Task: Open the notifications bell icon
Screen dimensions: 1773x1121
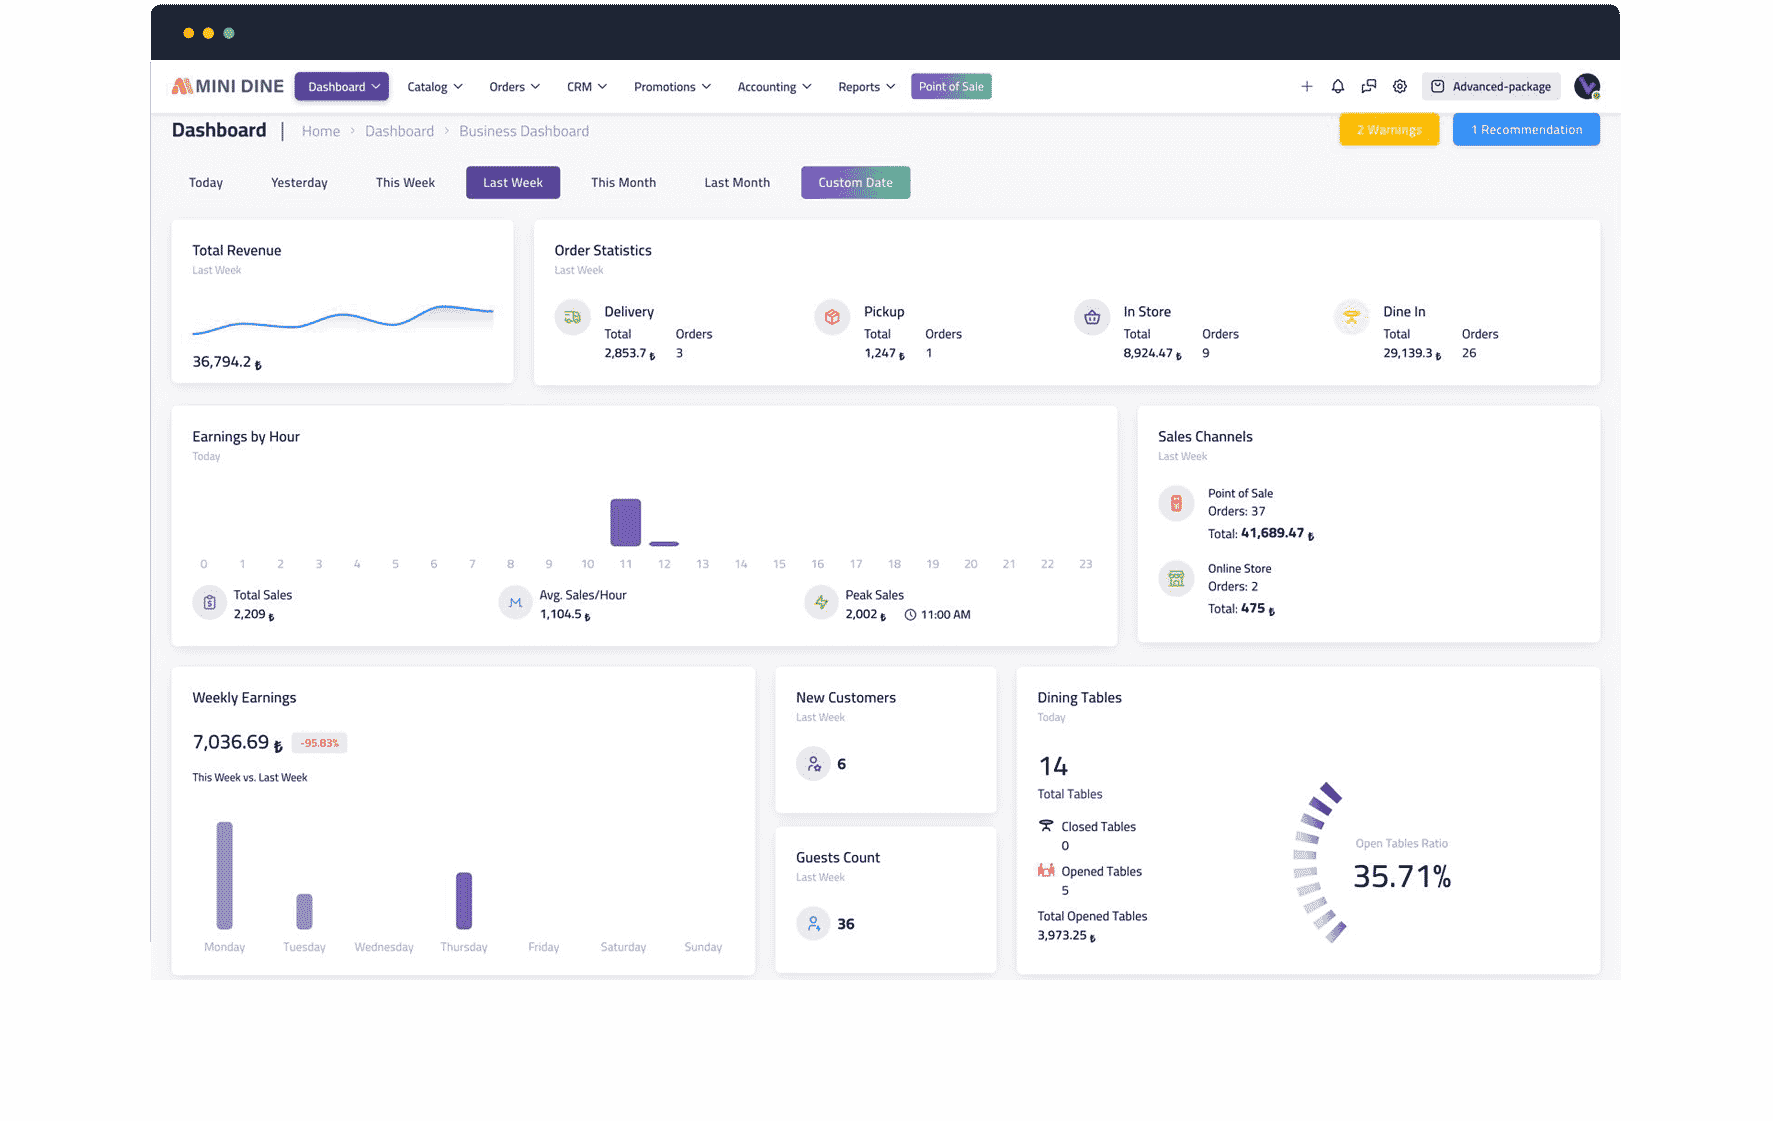Action: tap(1337, 87)
